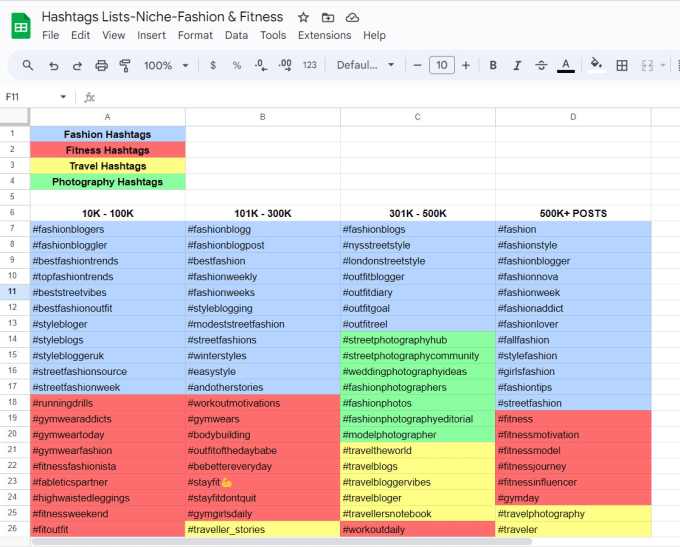Screen dimensions: 680x547
Task: Open the Google Sheets home icon
Action: click(20, 26)
